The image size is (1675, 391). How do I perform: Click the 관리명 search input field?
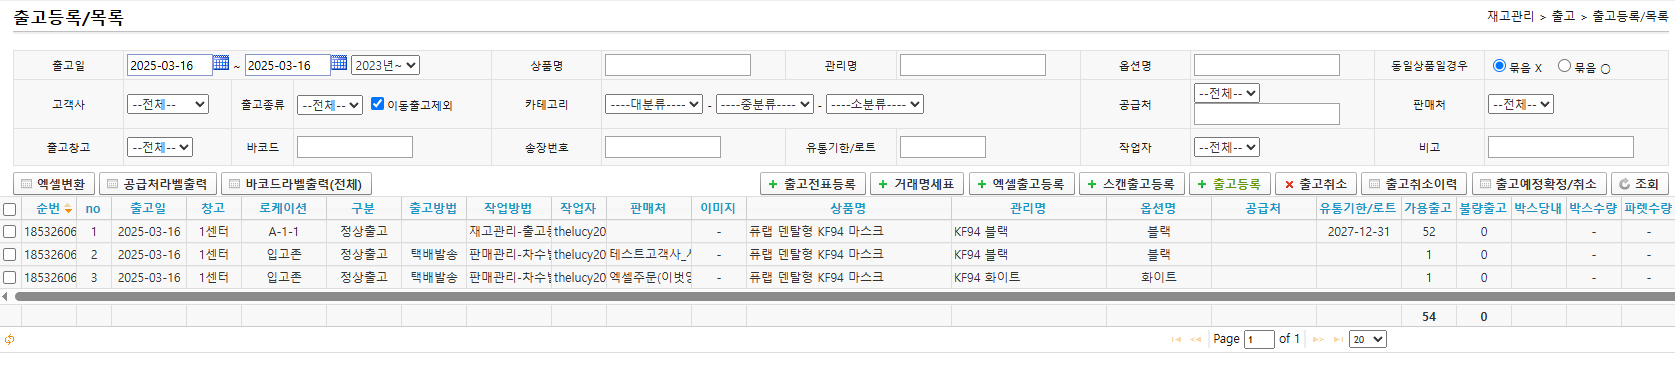coord(973,65)
